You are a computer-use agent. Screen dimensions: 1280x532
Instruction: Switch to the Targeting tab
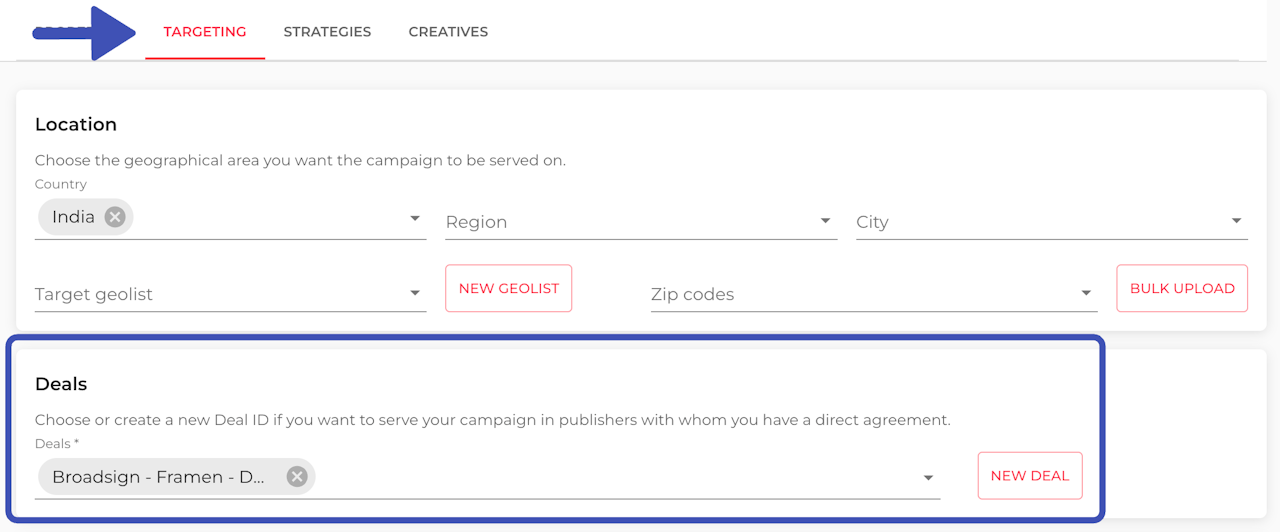coord(205,32)
